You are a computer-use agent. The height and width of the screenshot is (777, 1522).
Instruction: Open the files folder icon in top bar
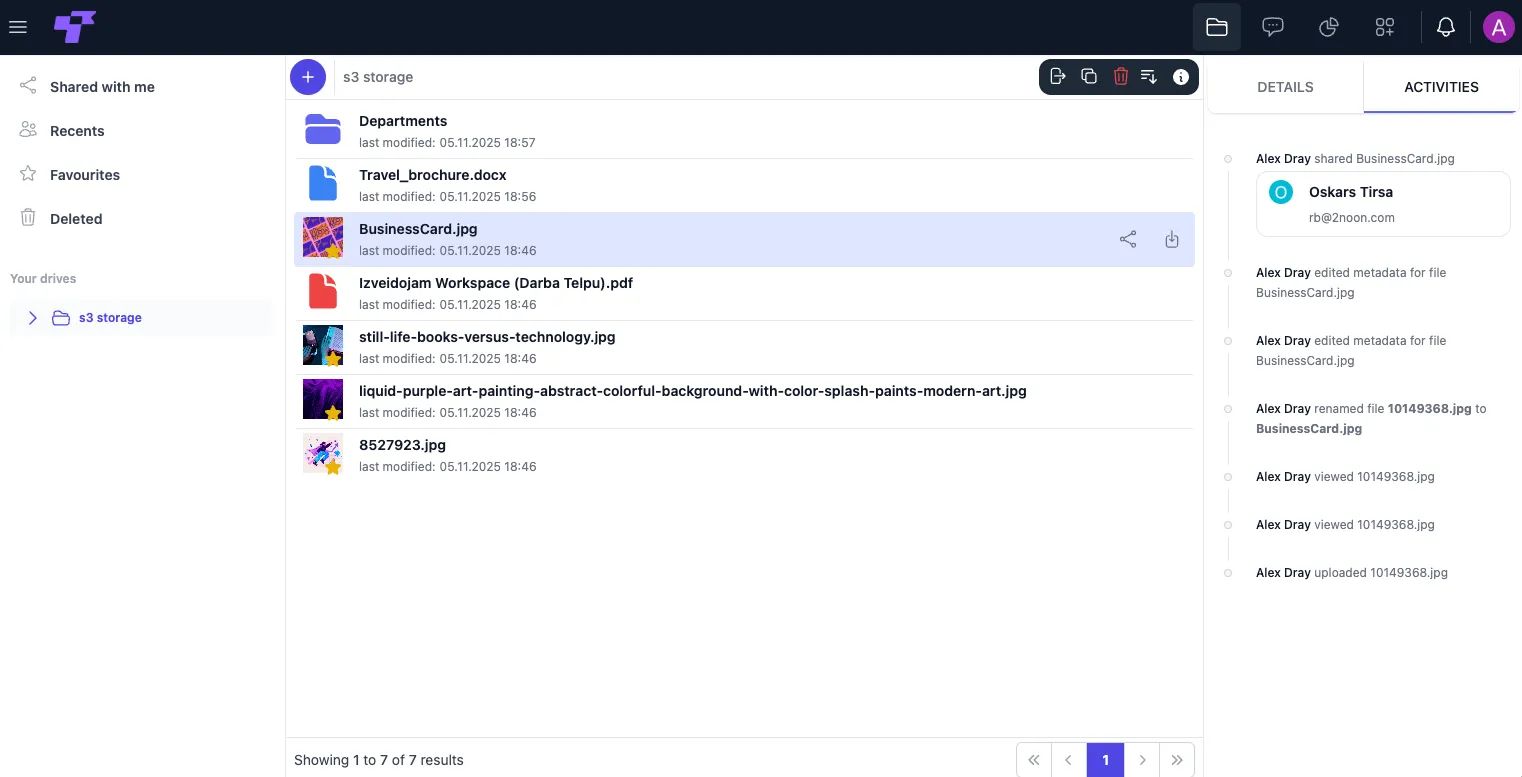coord(1217,27)
